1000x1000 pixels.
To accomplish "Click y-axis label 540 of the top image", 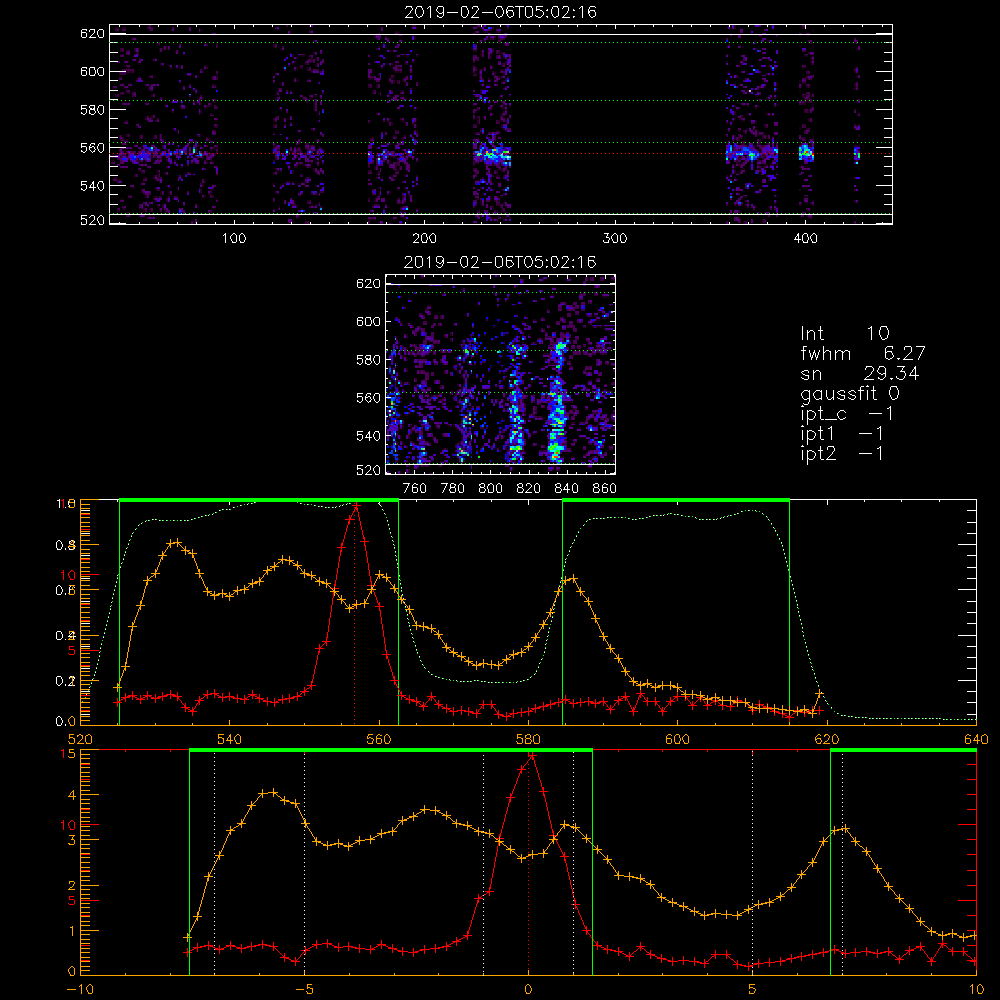I will pos(92,186).
